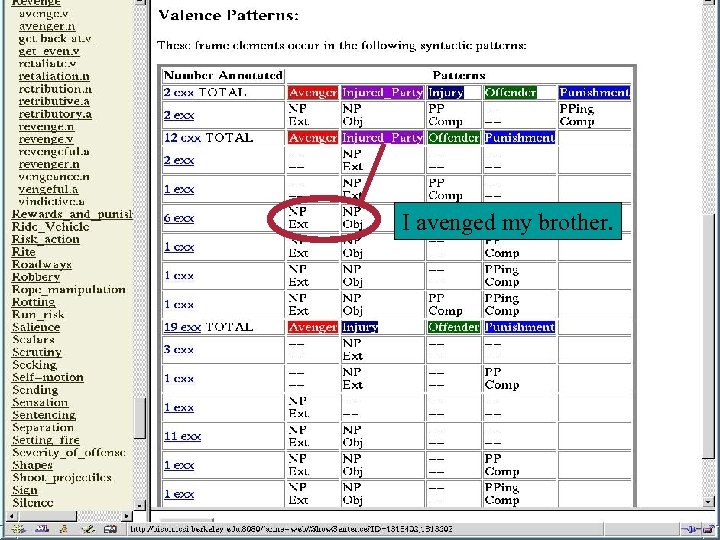
Task: Open the Ride_Vehicle frame
Action: tap(50, 227)
